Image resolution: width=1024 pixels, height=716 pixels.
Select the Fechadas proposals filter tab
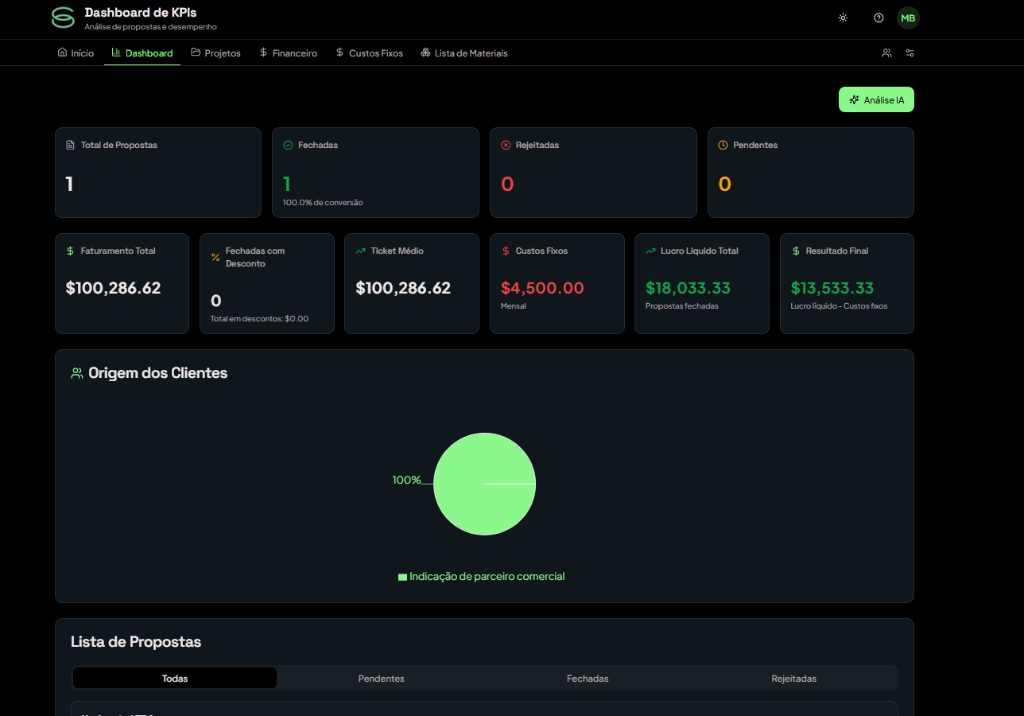click(588, 679)
